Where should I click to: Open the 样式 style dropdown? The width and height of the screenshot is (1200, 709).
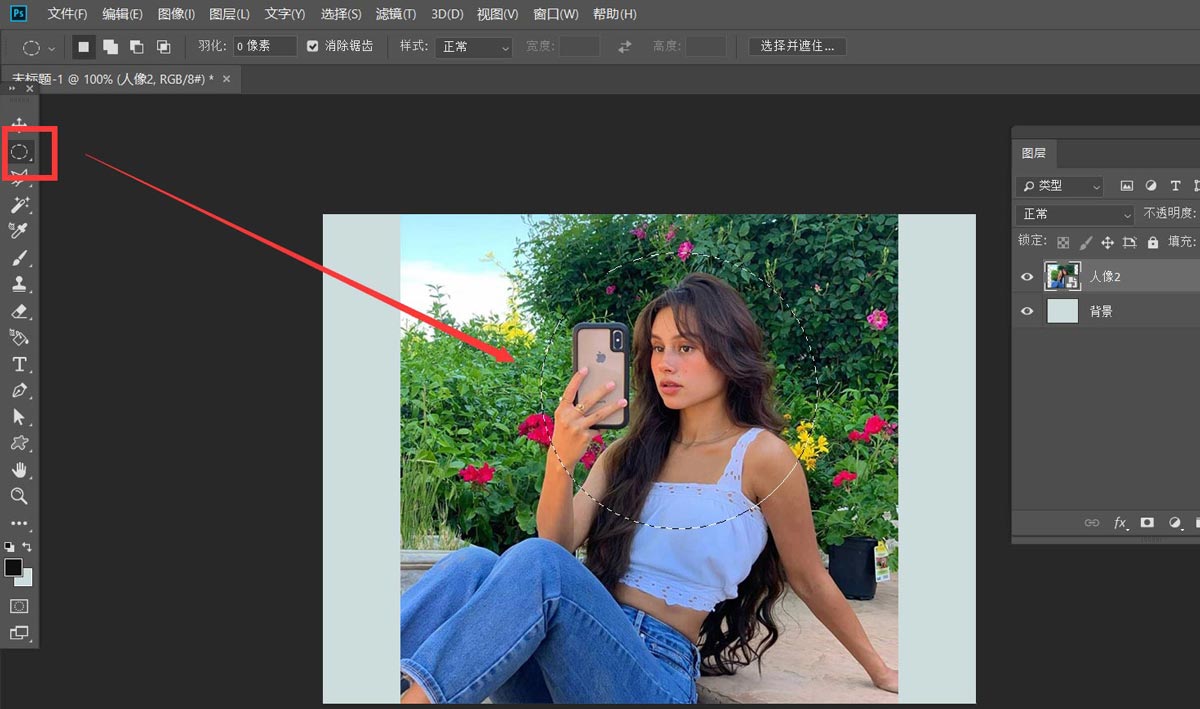(473, 47)
